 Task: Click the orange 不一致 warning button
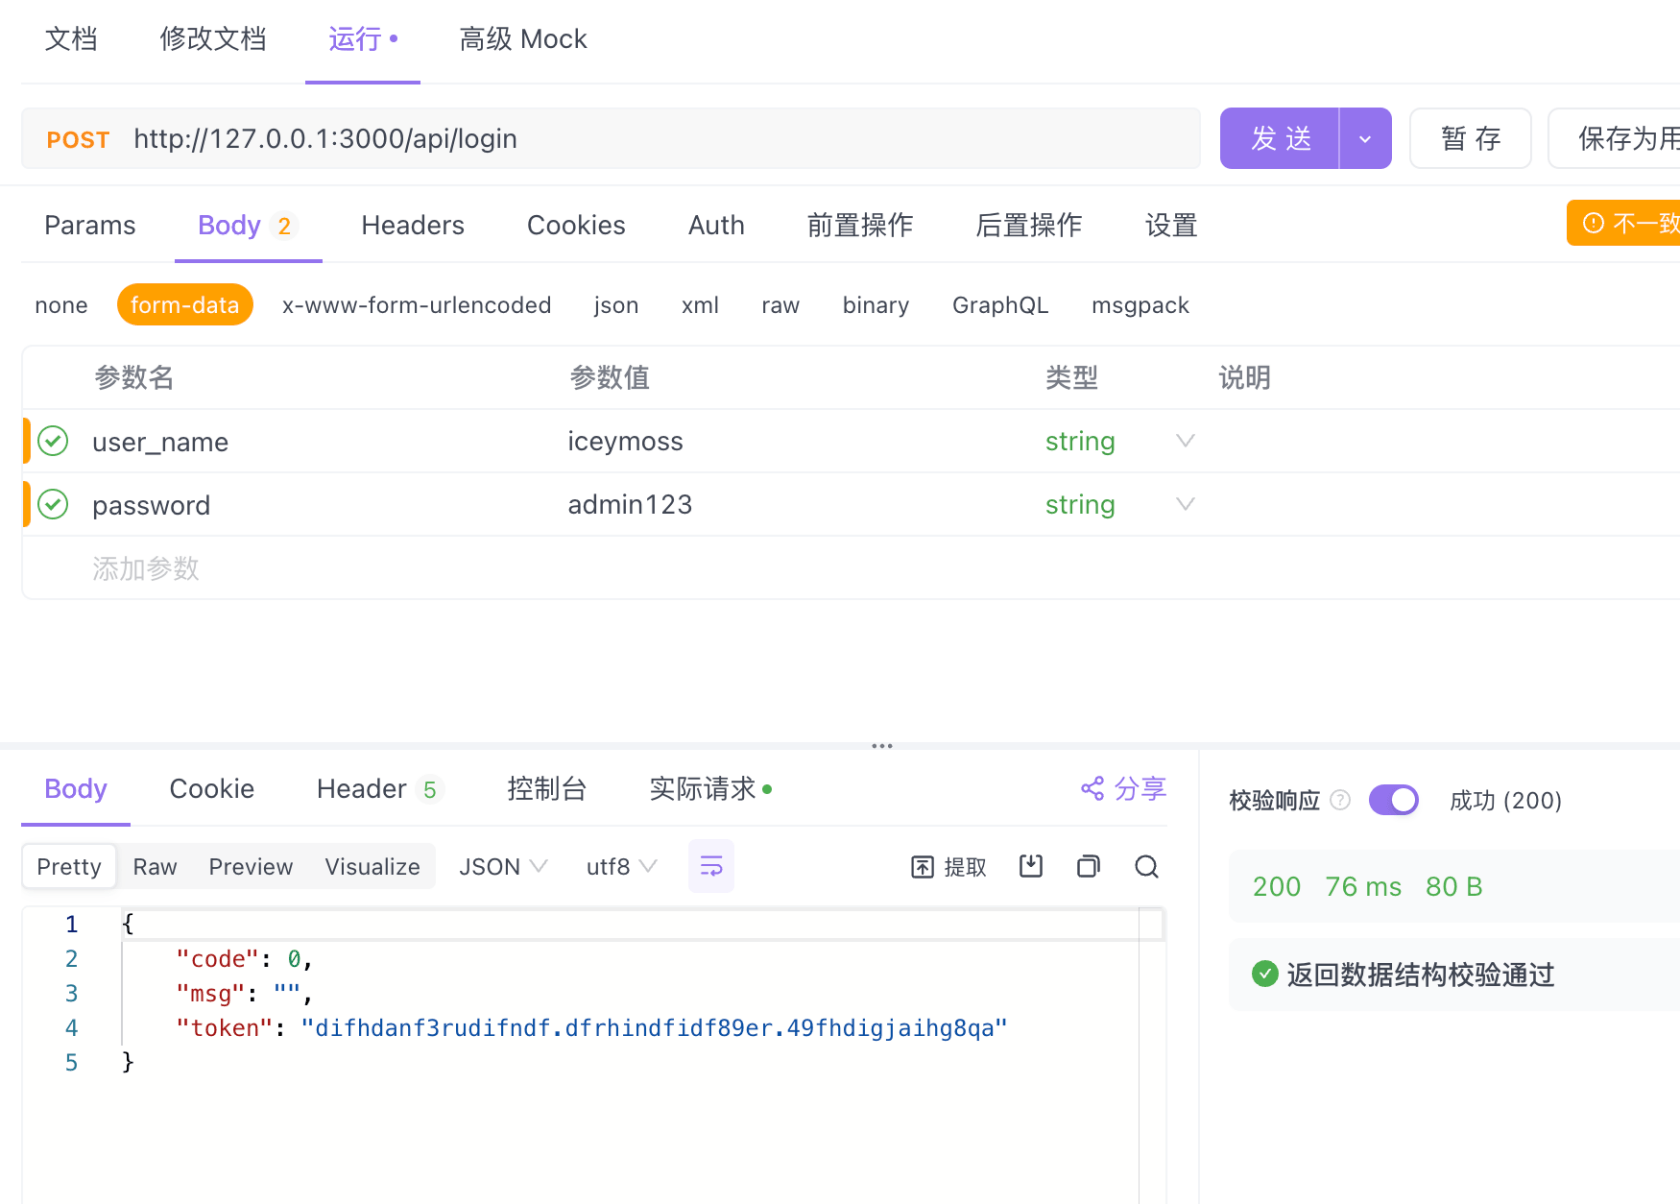[x=1624, y=223]
